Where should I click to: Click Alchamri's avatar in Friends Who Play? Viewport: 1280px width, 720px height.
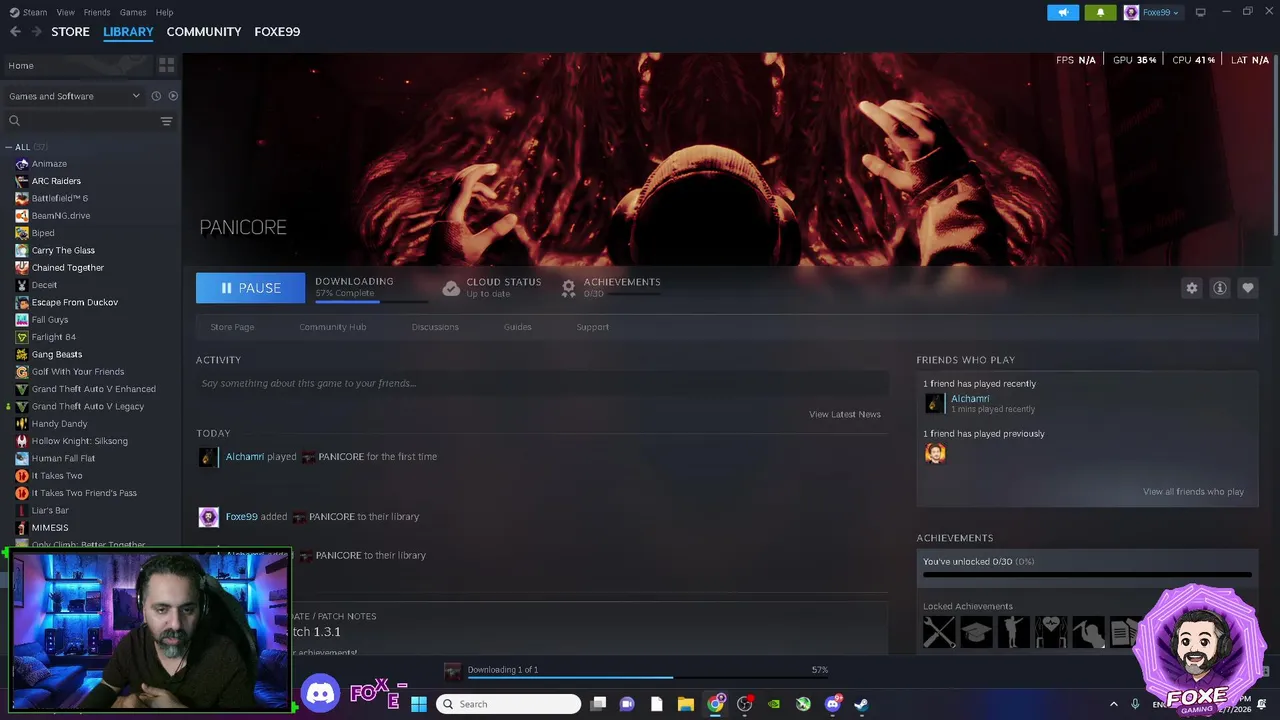click(x=934, y=403)
